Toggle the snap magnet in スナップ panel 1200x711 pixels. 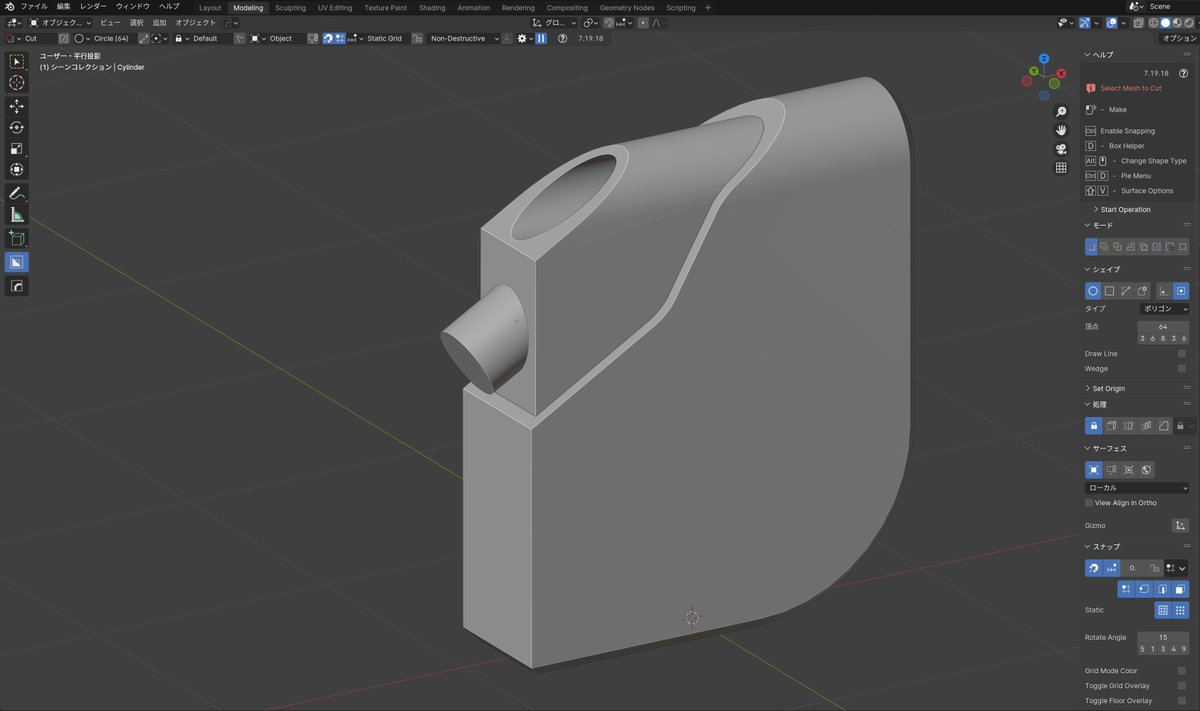[x=1094, y=568]
